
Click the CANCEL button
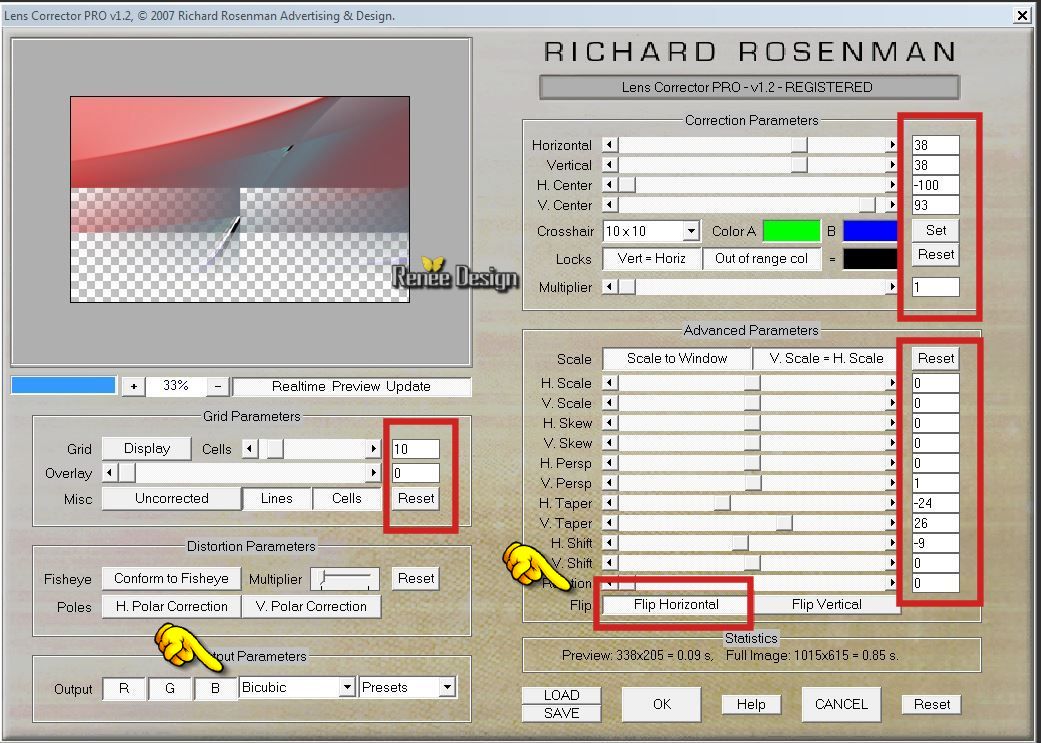(841, 704)
